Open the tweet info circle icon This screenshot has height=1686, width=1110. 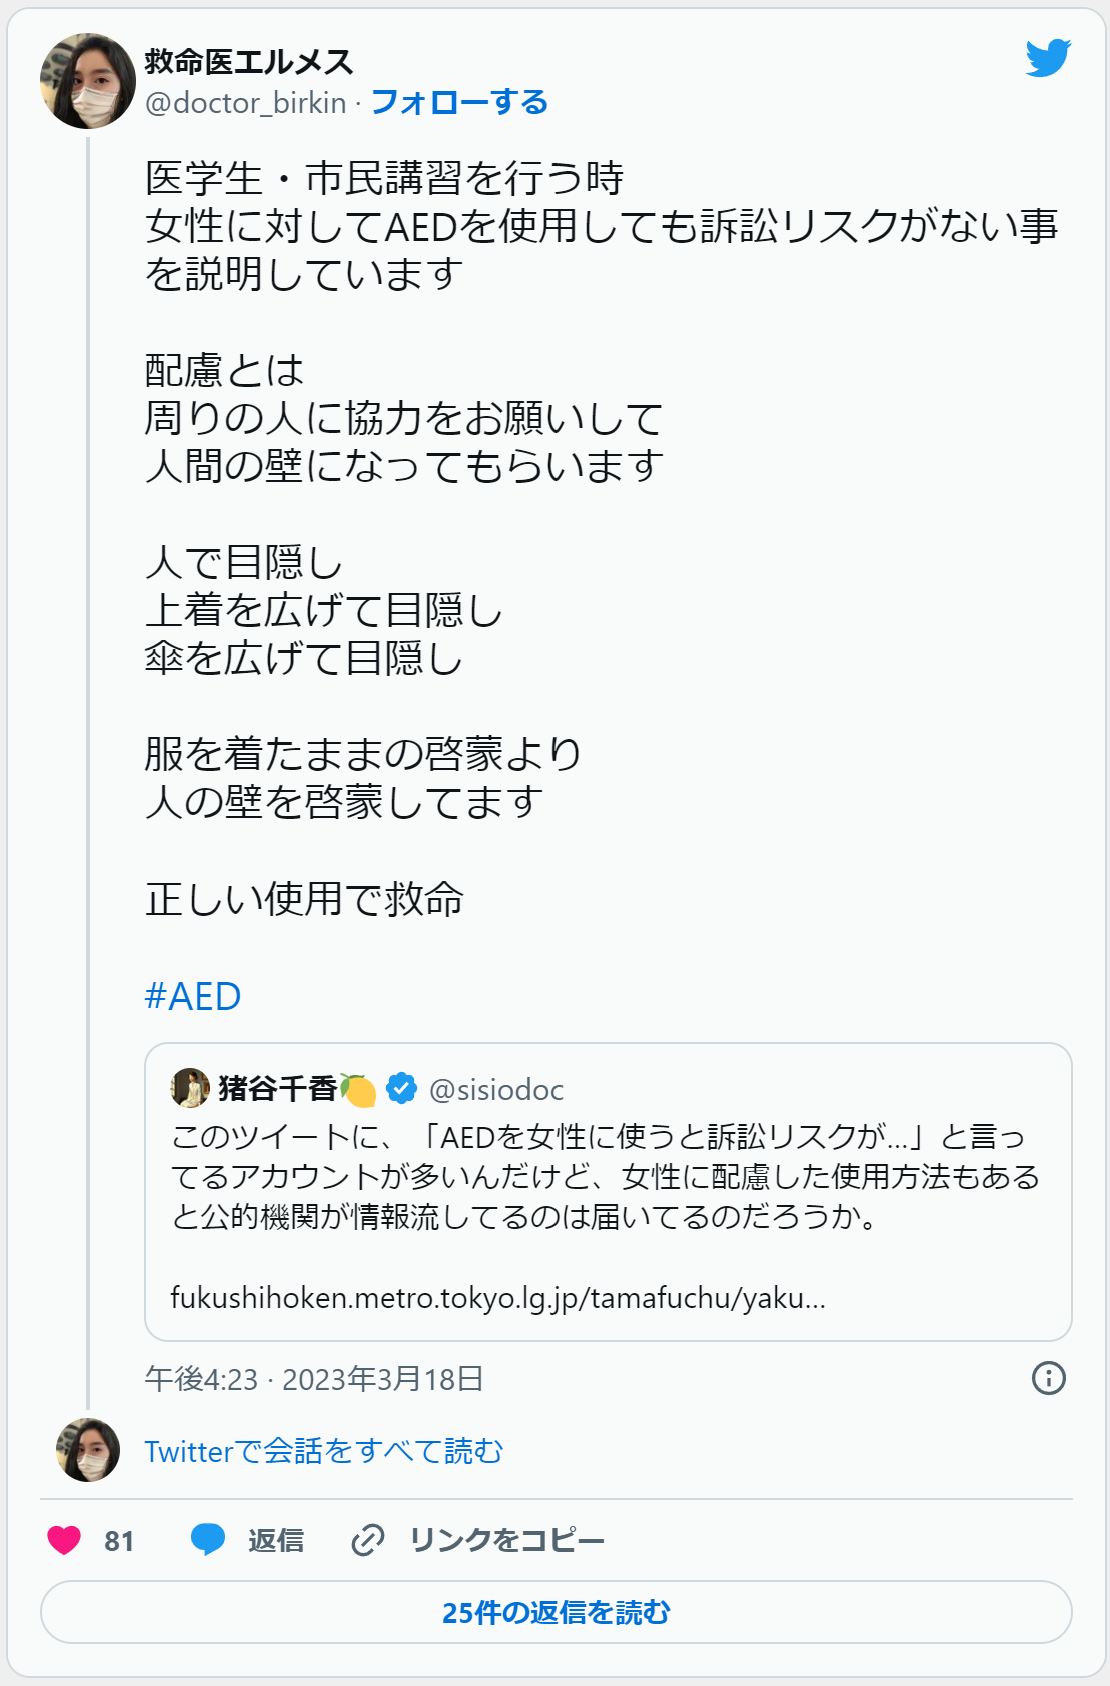point(1048,1378)
